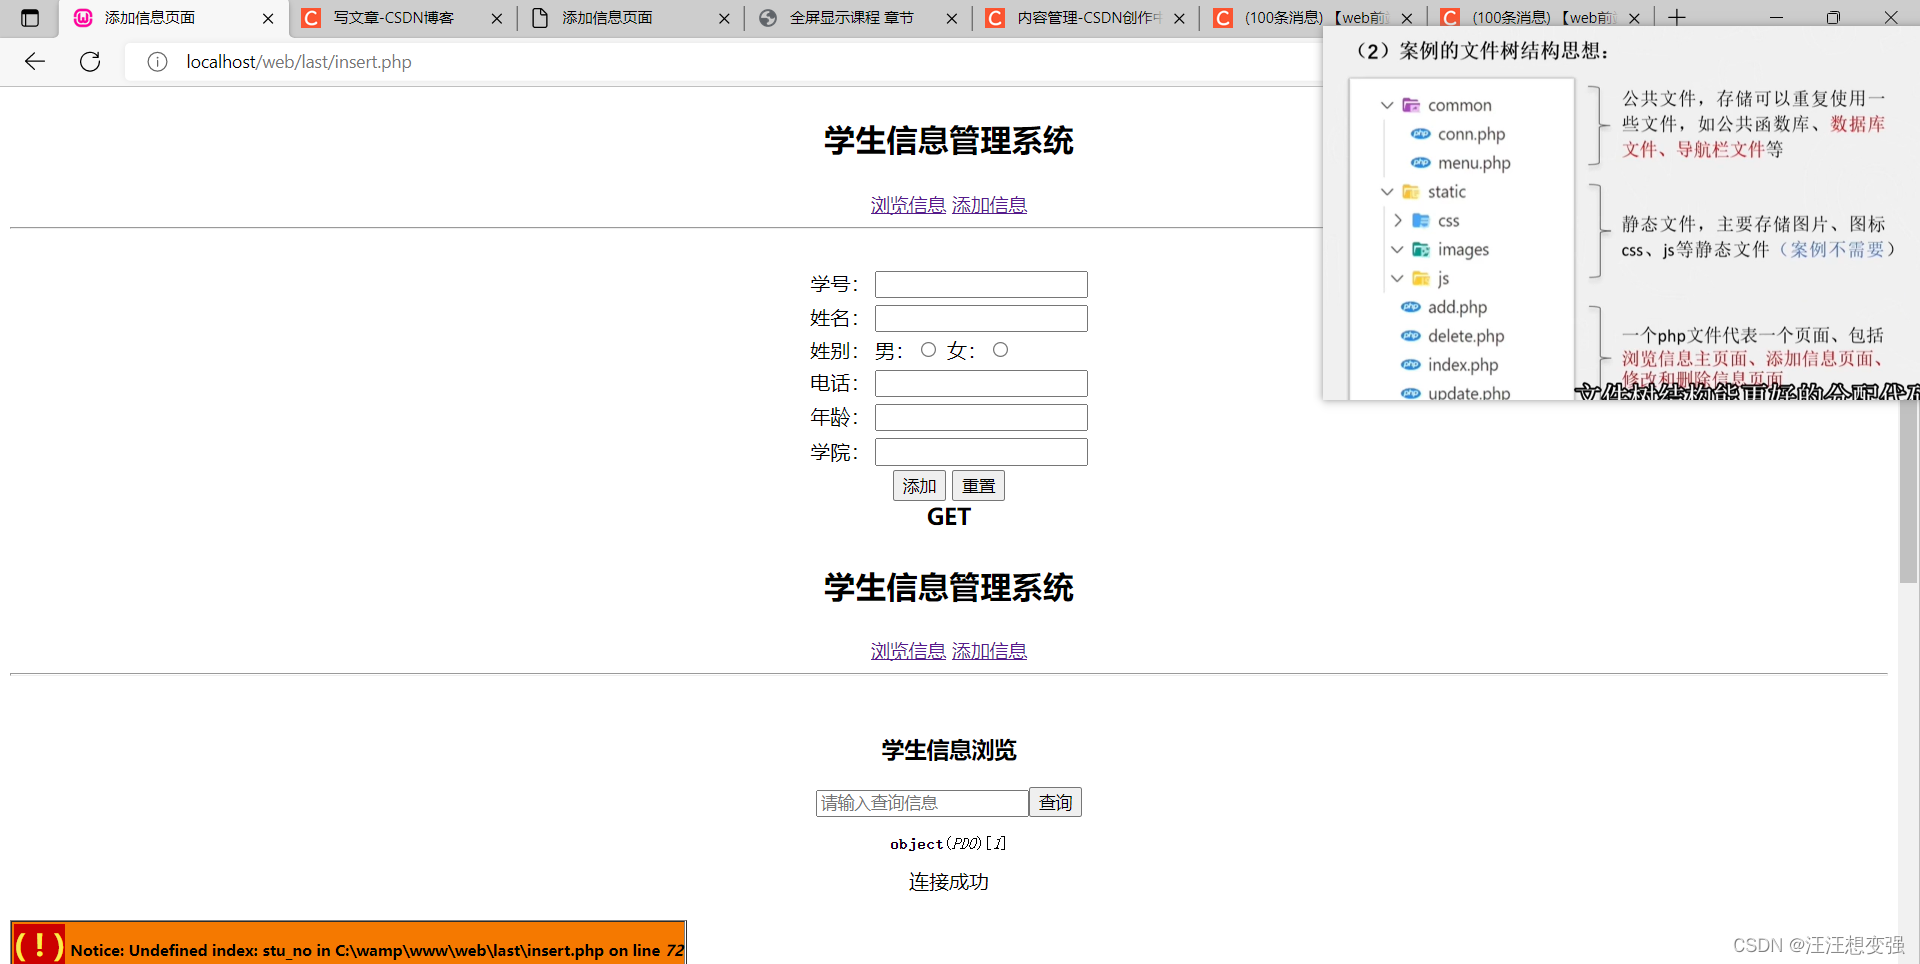
Task: Open site info via the address bar icon
Action: point(156,61)
